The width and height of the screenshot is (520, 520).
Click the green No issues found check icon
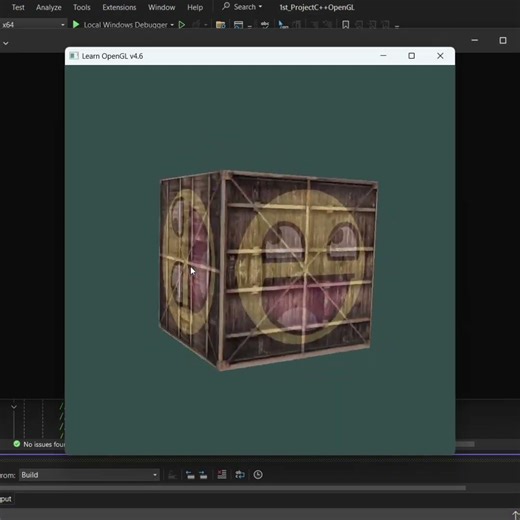point(17,444)
